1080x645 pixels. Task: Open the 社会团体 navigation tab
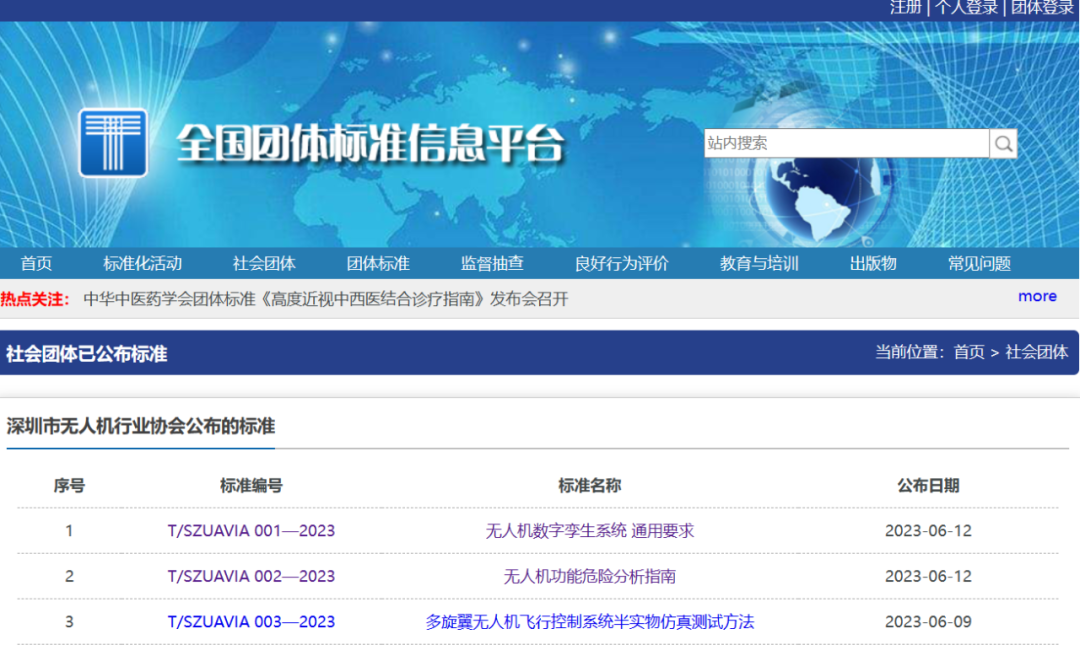[x=264, y=263]
